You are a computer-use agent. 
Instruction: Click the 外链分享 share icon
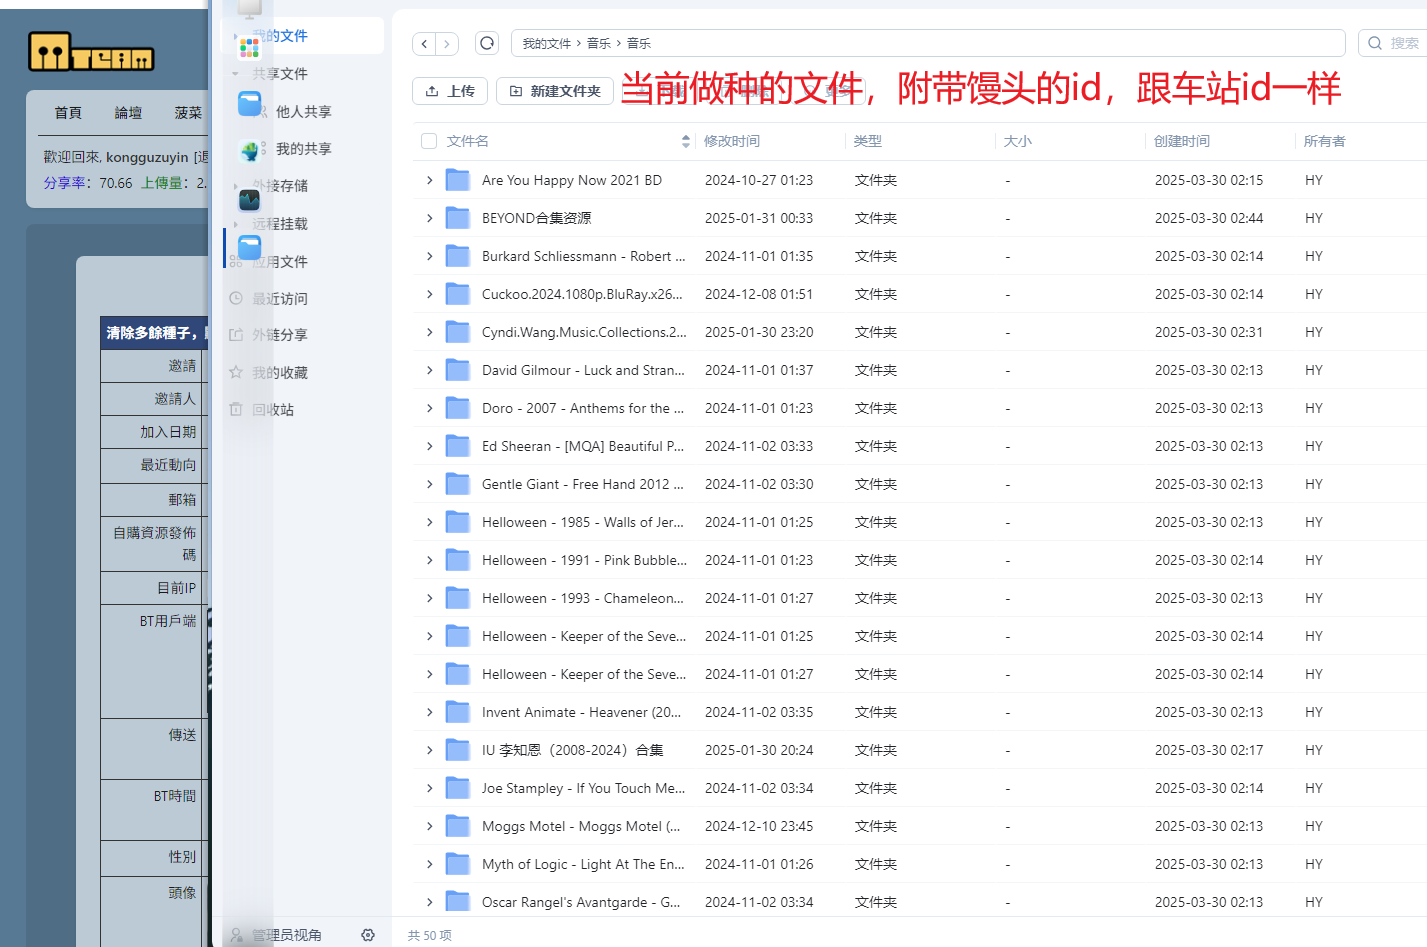236,335
